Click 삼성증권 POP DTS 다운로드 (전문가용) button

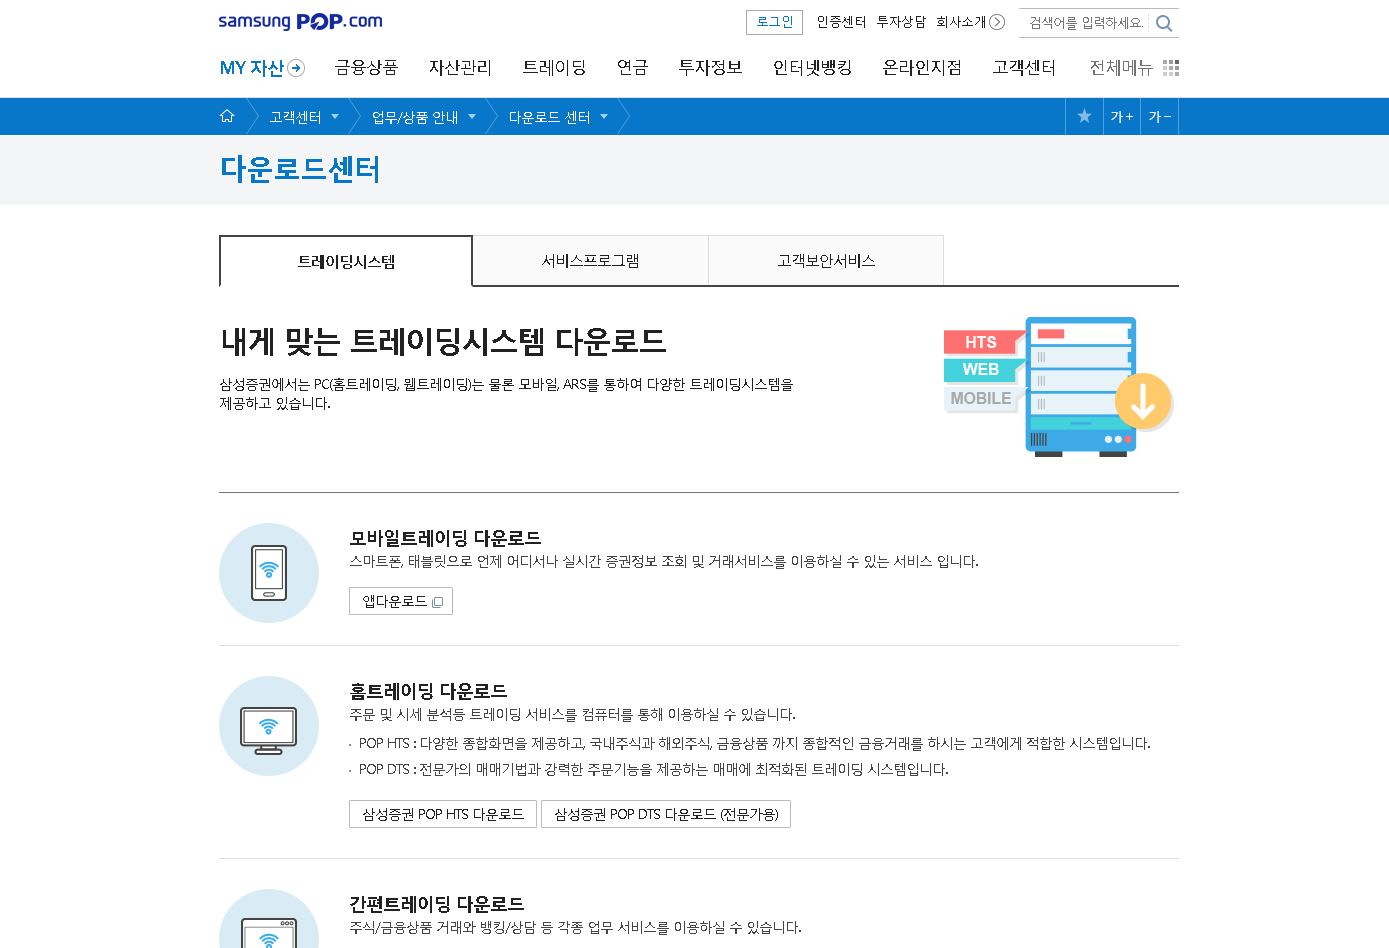coord(666,814)
